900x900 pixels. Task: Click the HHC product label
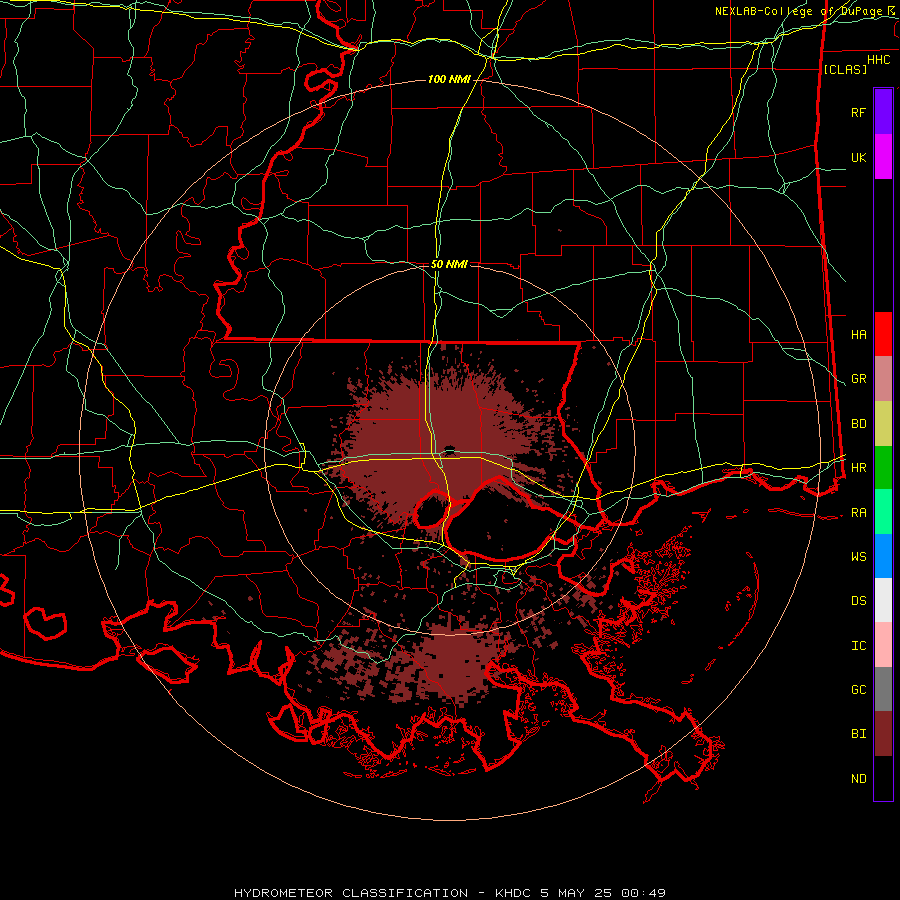pyautogui.click(x=878, y=60)
